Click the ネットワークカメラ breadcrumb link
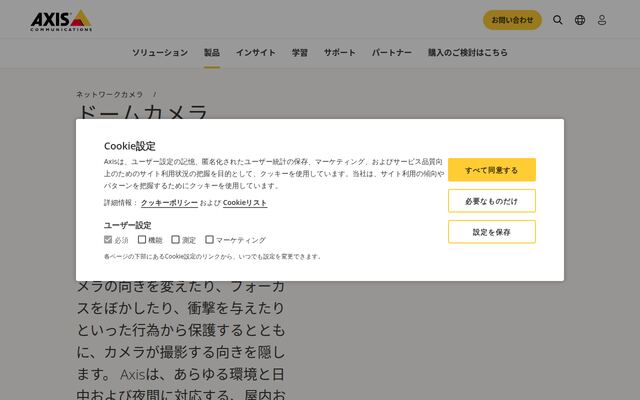Viewport: 640px width, 400px height. click(109, 94)
